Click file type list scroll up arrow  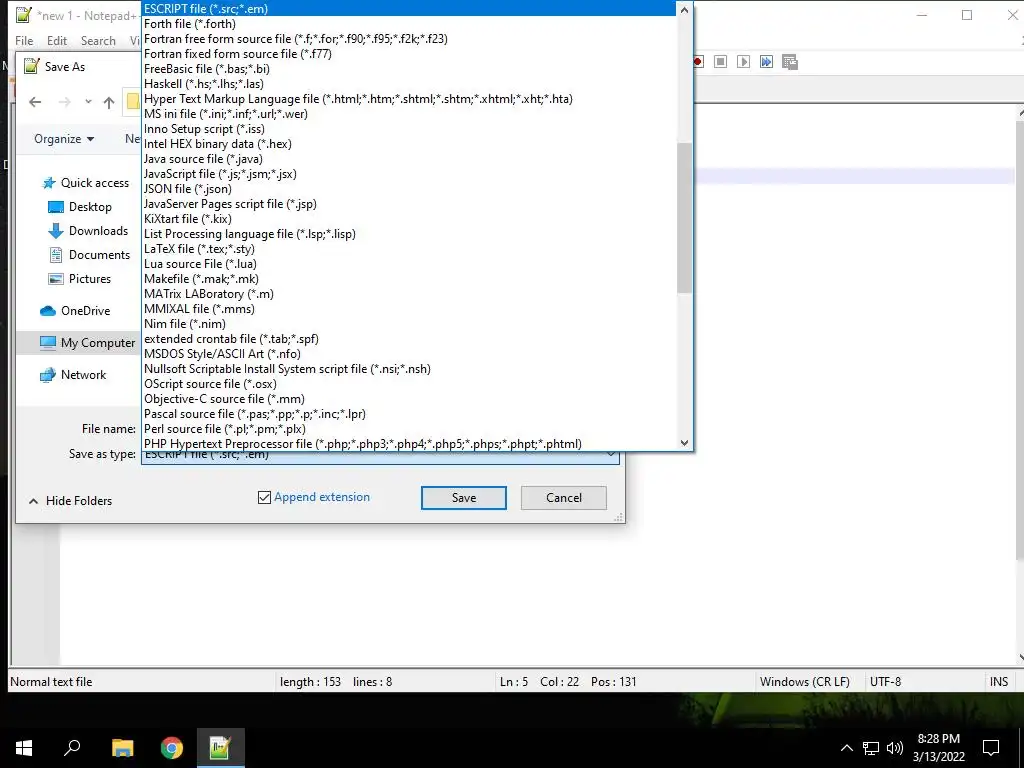pos(684,9)
